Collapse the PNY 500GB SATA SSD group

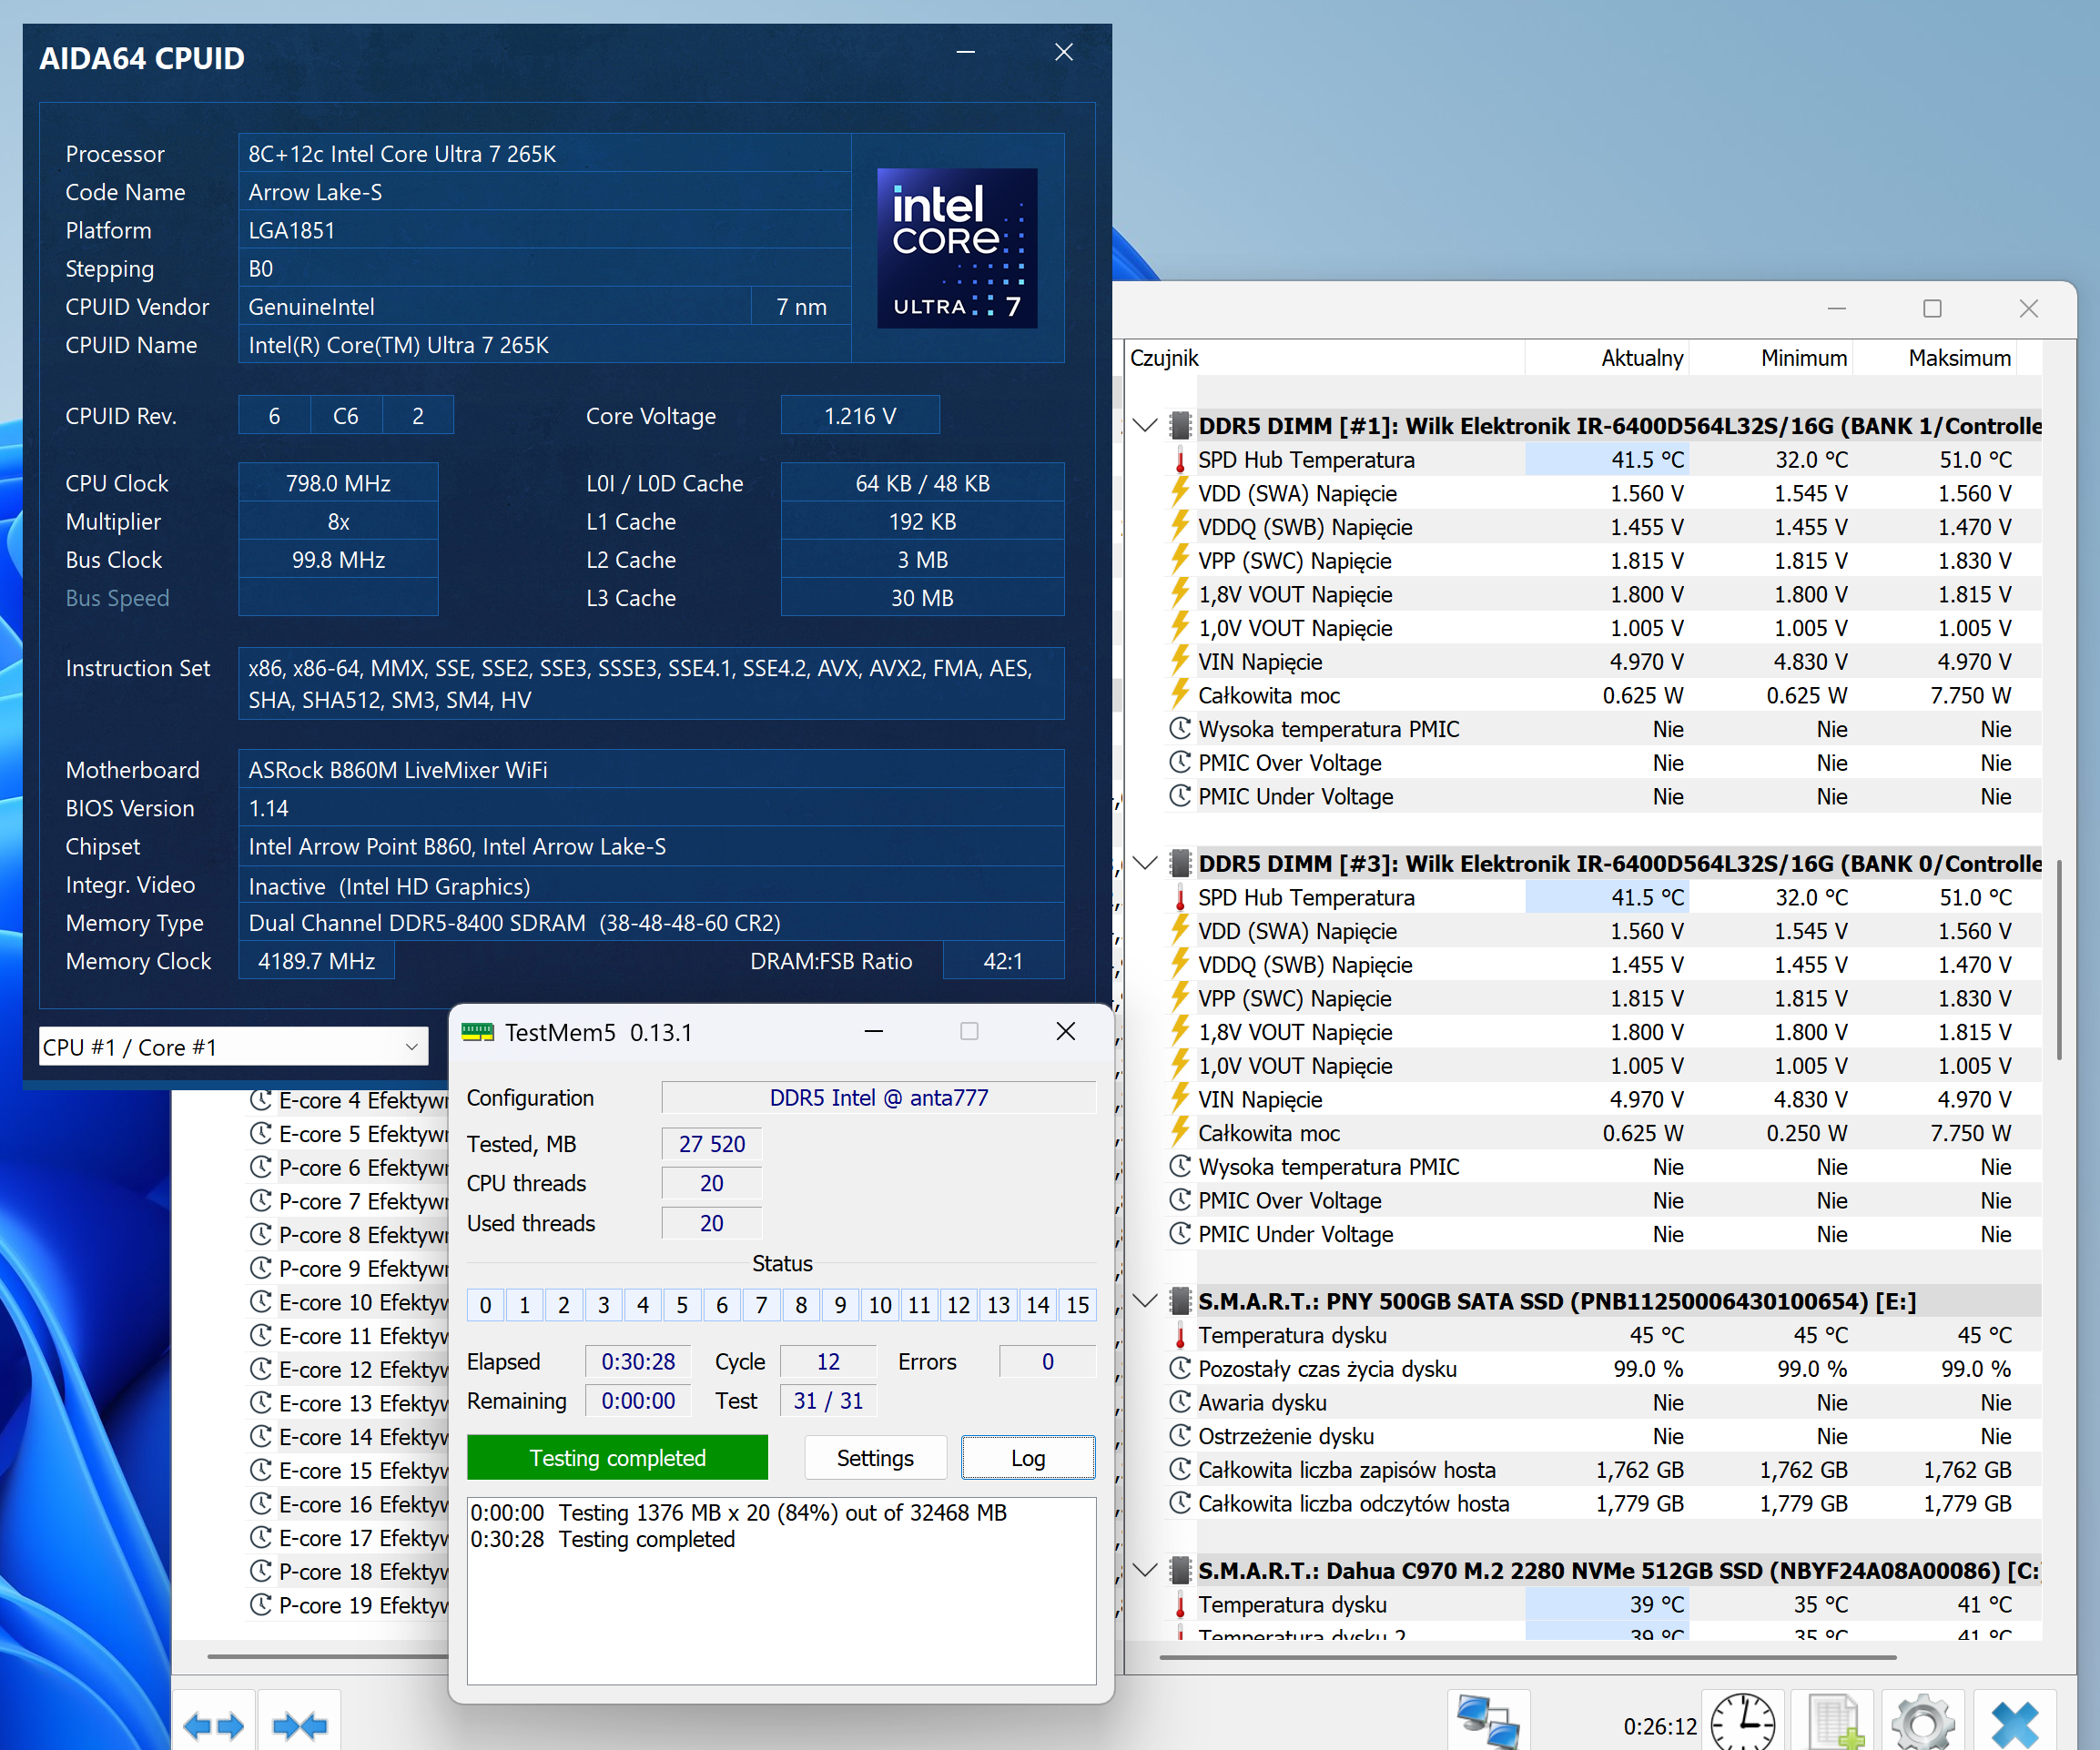click(1146, 1301)
